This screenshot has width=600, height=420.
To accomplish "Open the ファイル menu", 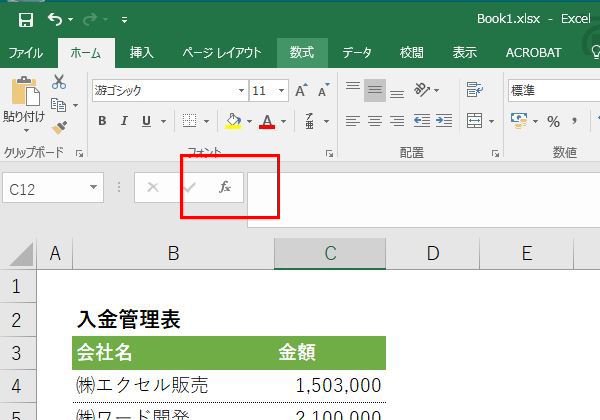I will click(26, 53).
